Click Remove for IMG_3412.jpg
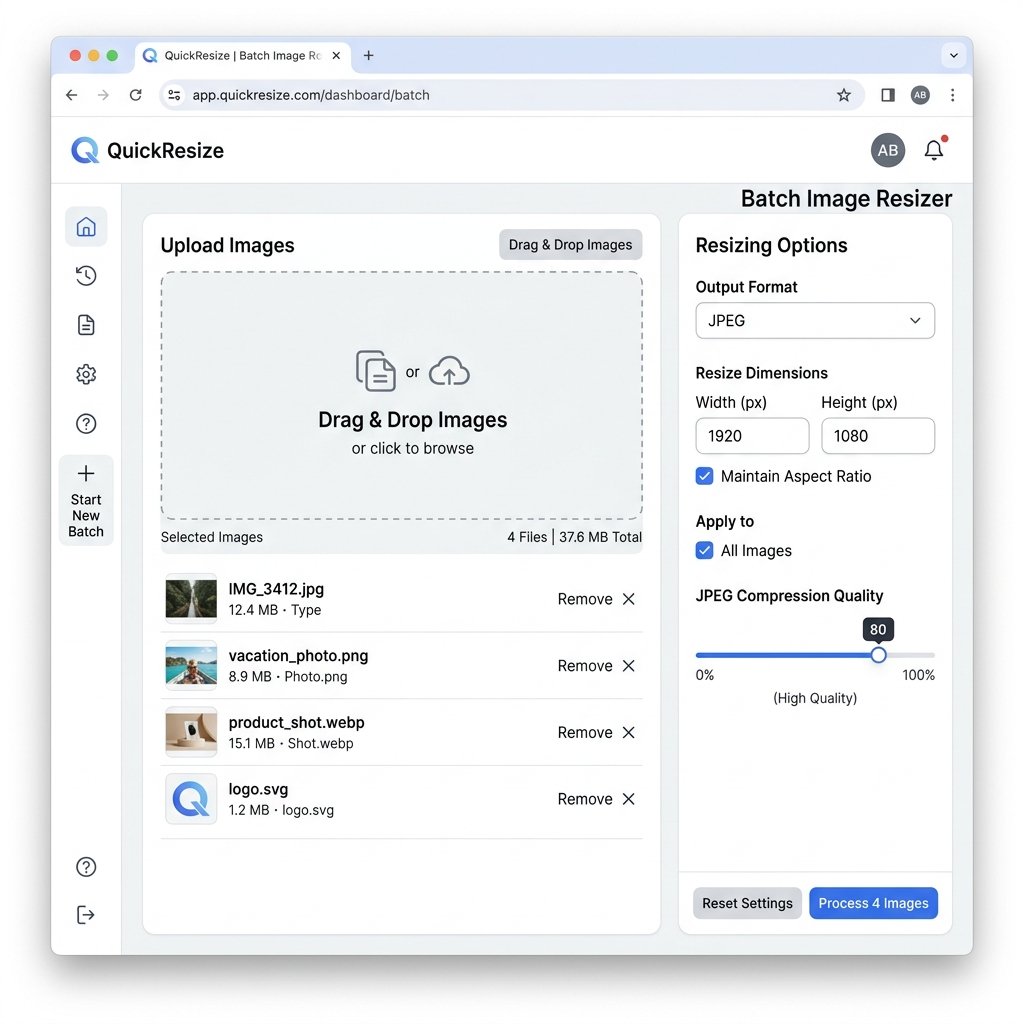Image resolution: width=1024 pixels, height=1024 pixels. click(585, 599)
